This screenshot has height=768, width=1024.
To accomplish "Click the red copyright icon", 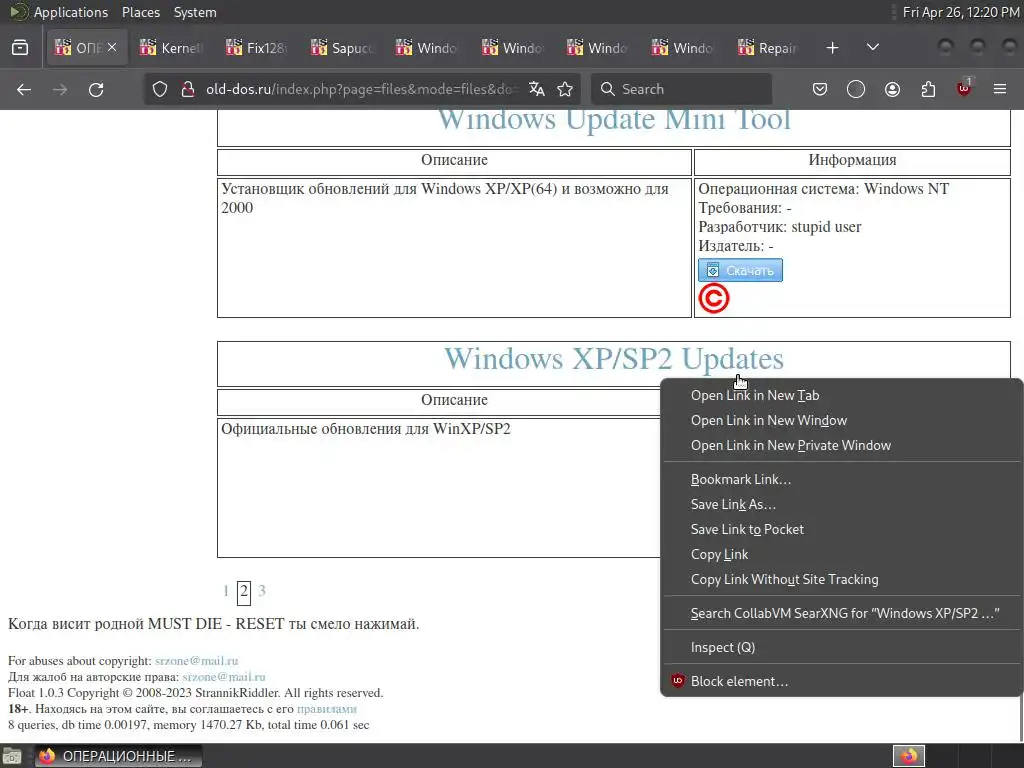I will 713,299.
